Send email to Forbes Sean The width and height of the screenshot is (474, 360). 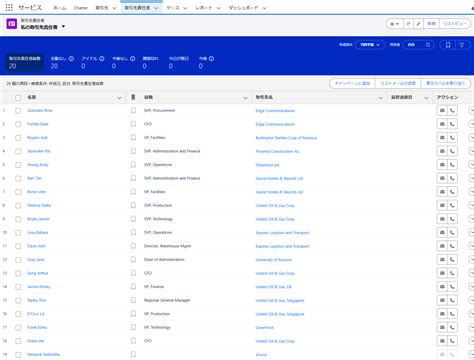[x=442, y=124]
